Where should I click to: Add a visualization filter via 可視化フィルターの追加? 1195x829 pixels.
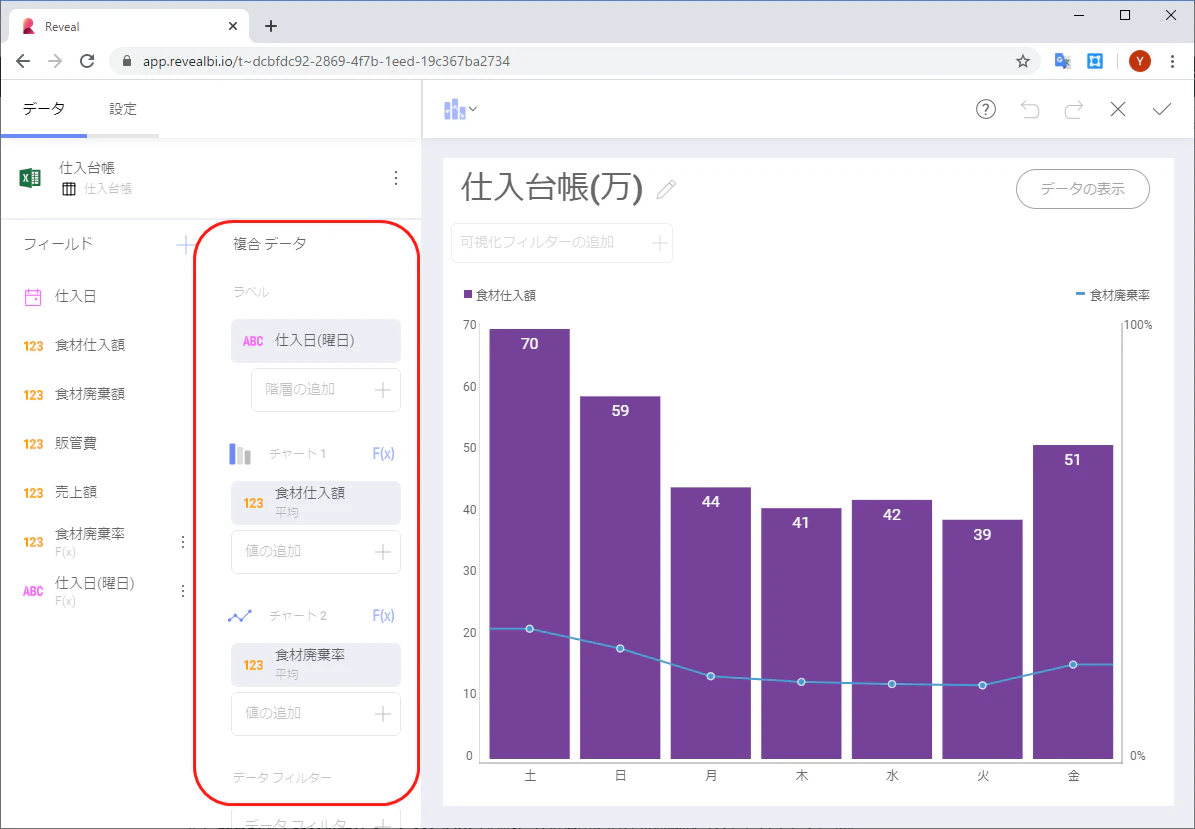pos(562,243)
